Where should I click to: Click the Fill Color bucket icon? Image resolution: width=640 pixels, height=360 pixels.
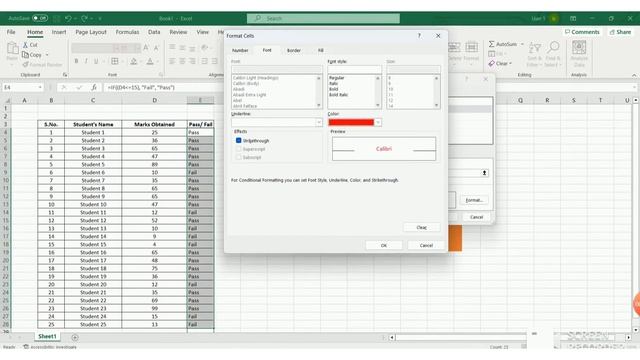point(133,61)
